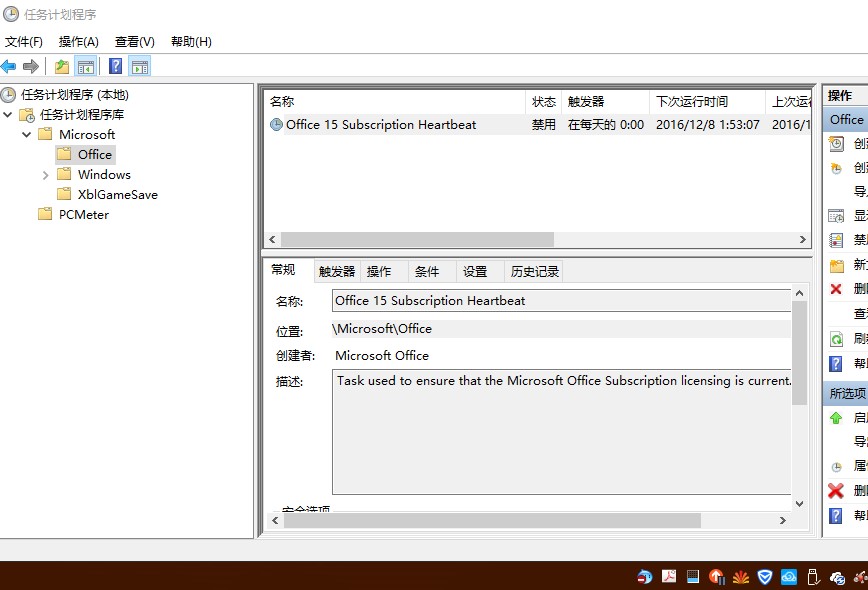The height and width of the screenshot is (590, 868).
Task: Click the orange upload arrow tray icon
Action: click(x=717, y=577)
